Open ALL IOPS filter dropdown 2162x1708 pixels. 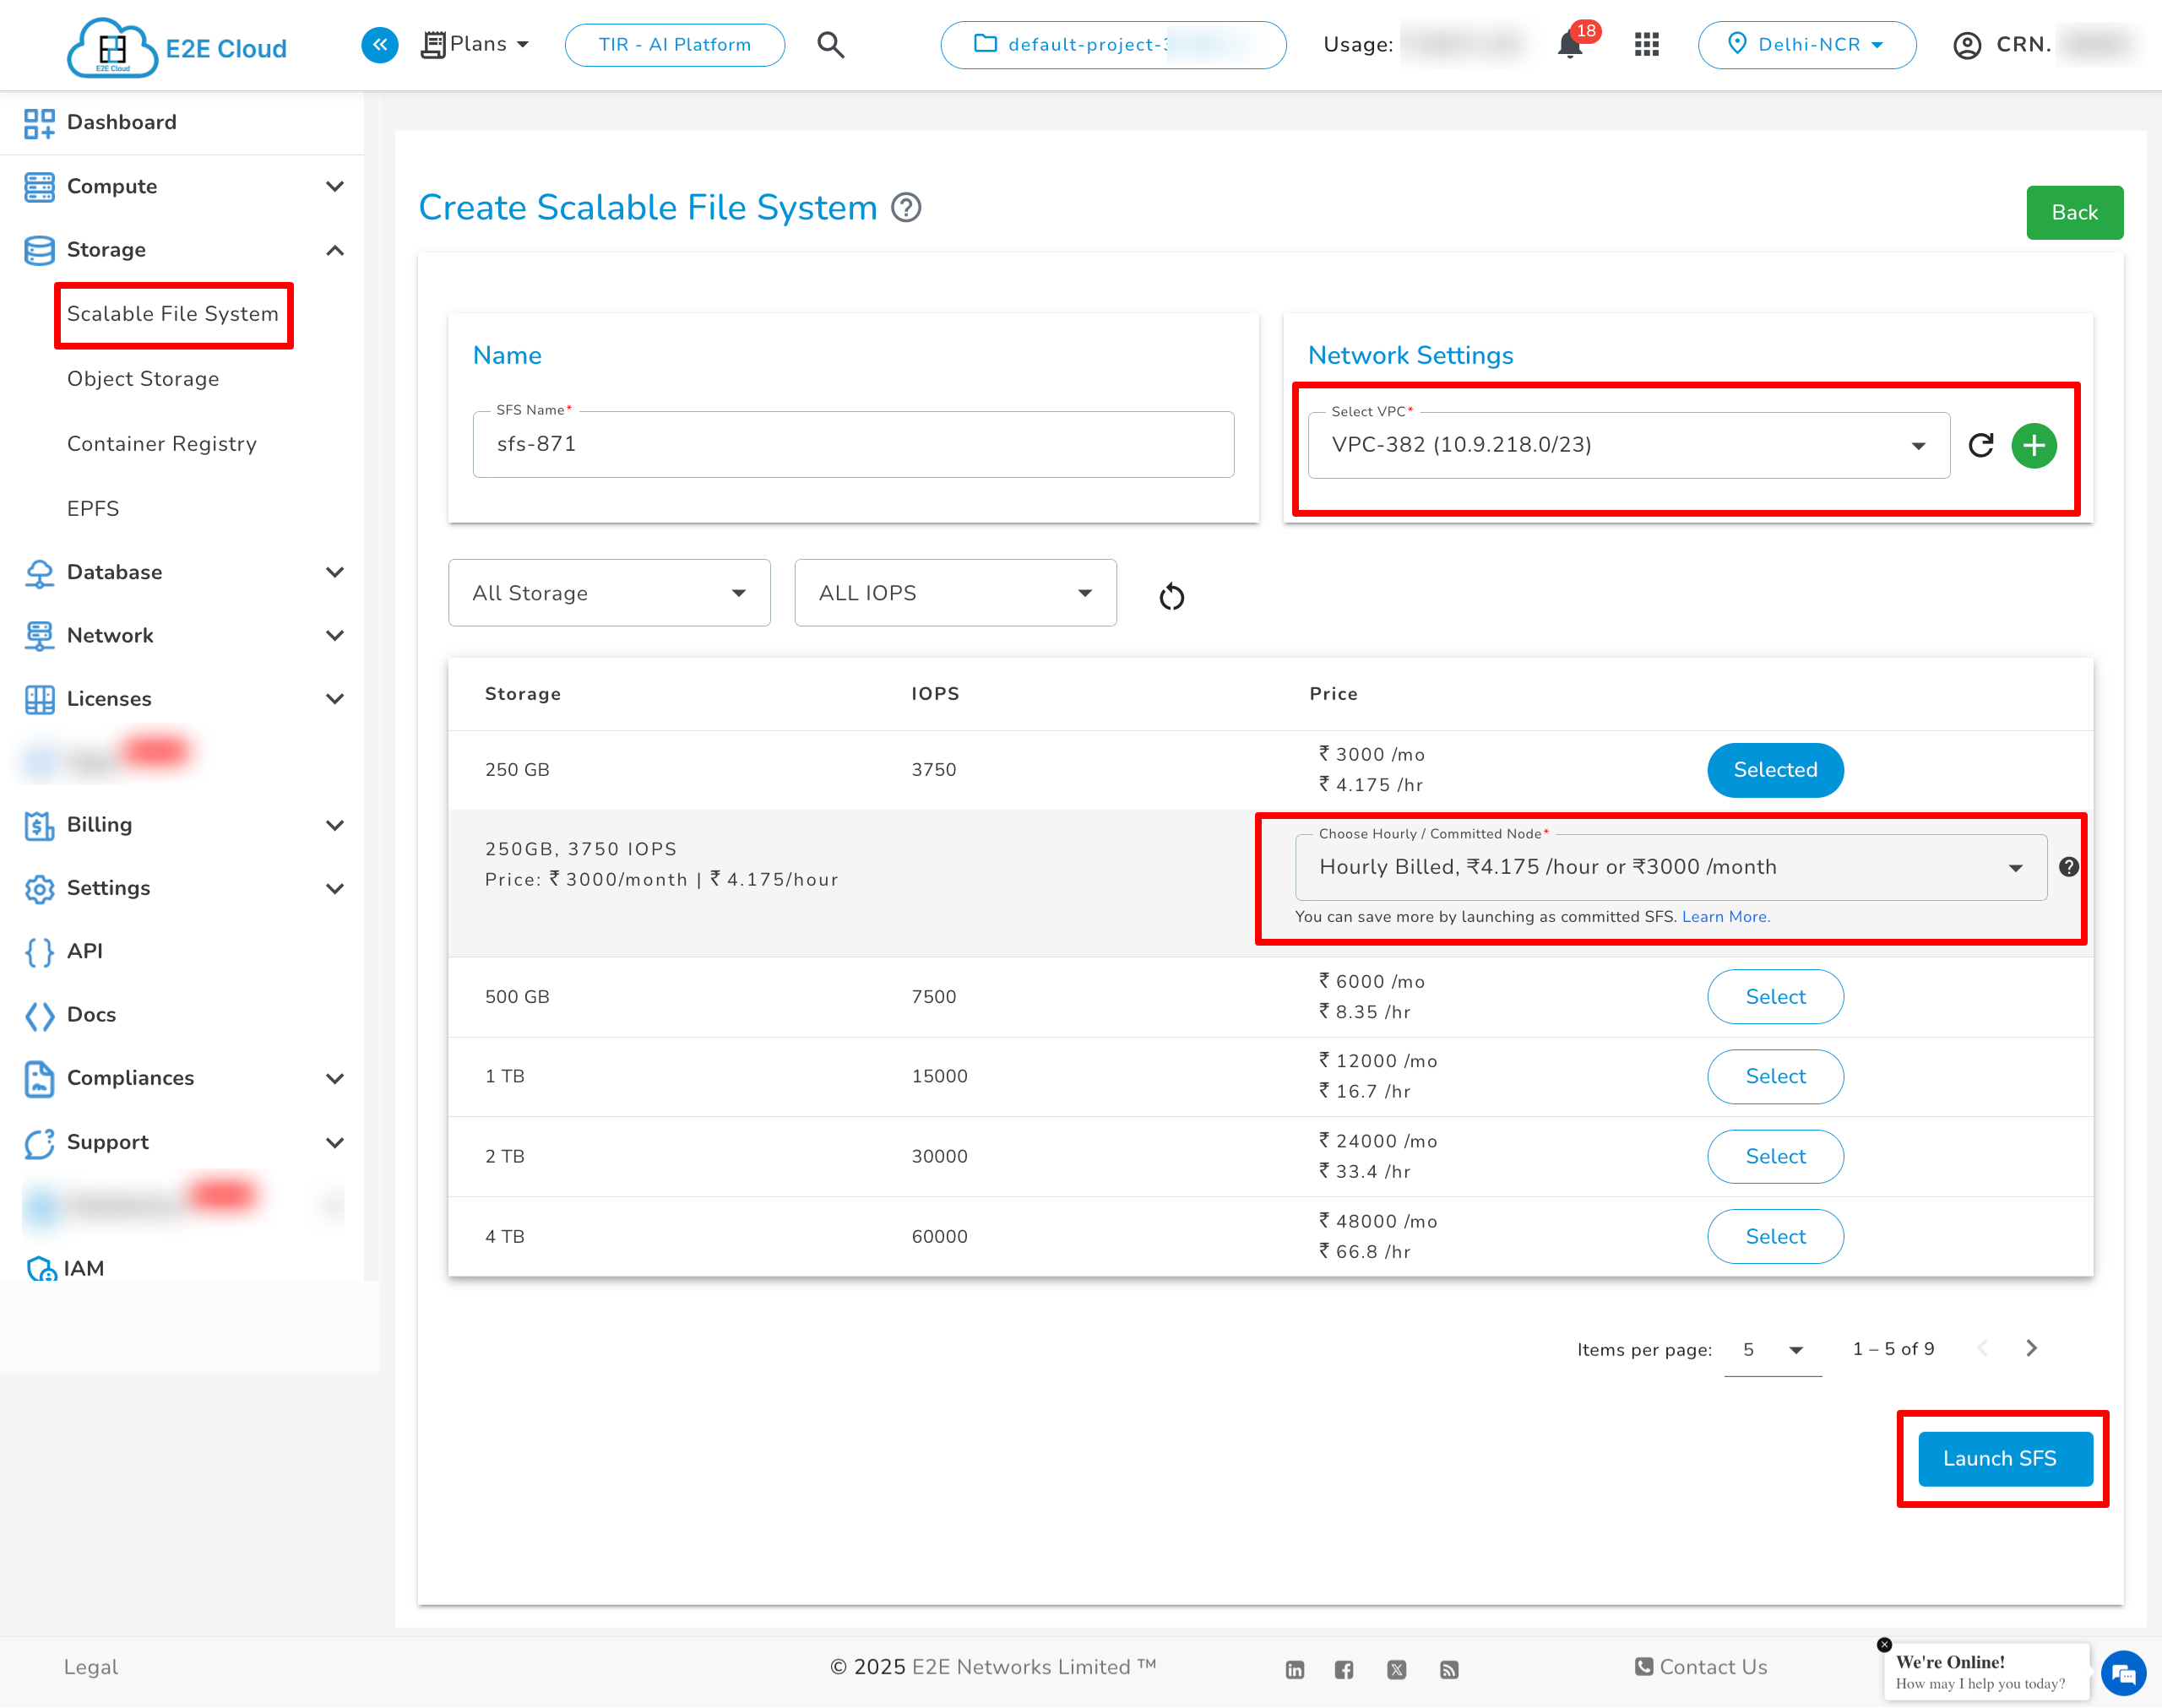pos(955,593)
